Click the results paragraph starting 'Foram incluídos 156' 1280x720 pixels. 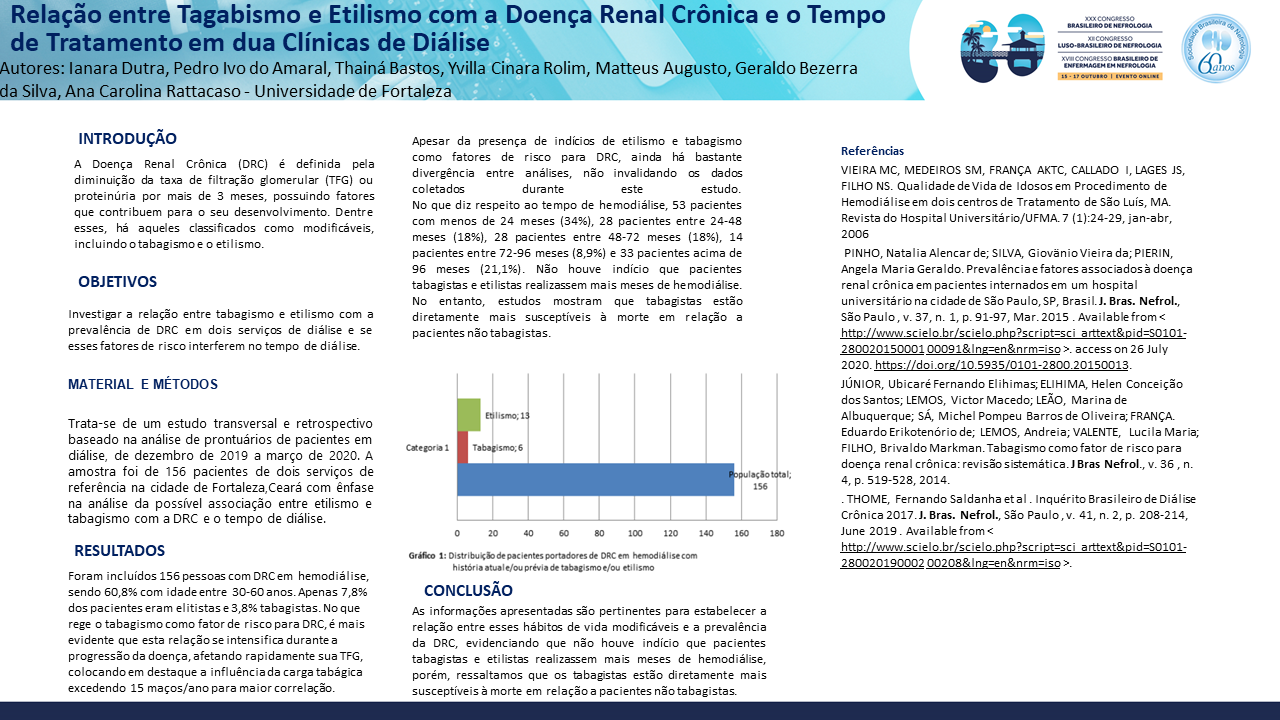tap(219, 632)
